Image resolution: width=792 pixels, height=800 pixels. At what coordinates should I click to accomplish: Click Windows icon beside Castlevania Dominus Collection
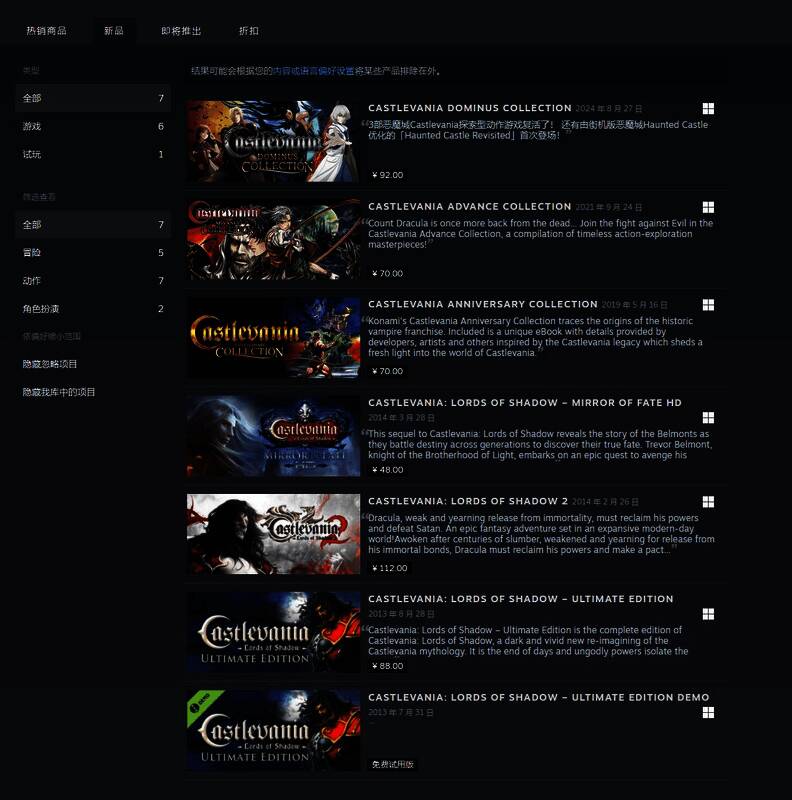click(x=708, y=109)
